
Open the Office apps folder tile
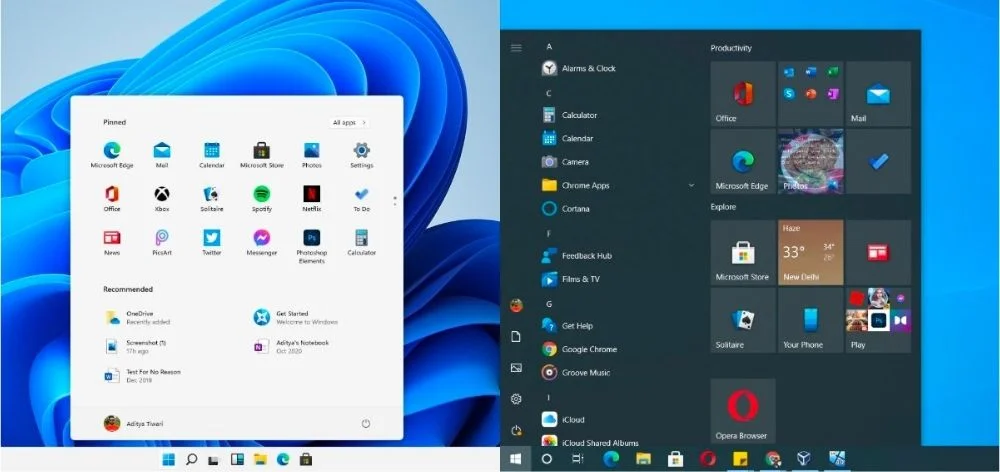(x=811, y=94)
